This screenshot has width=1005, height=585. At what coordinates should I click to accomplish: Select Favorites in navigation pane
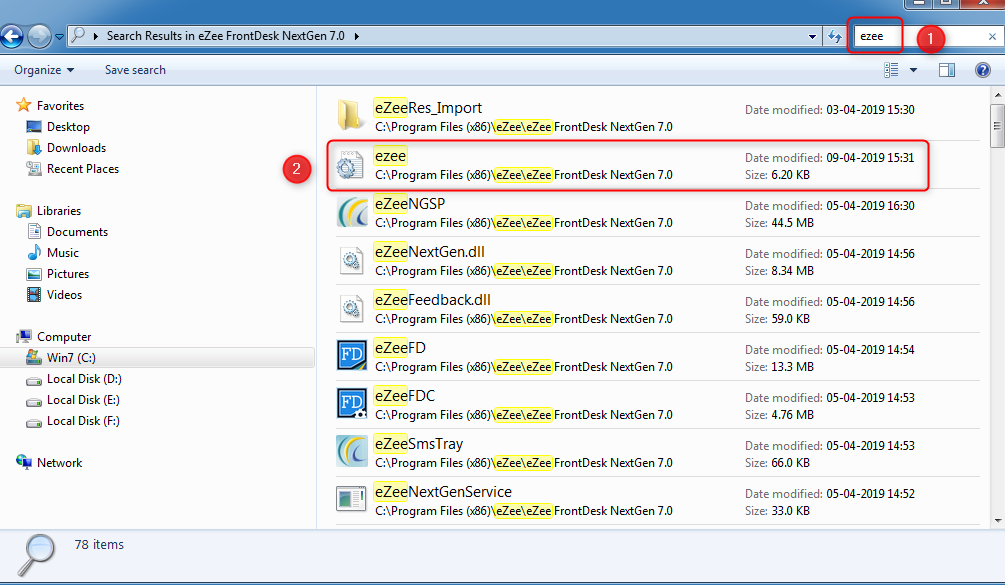60,106
